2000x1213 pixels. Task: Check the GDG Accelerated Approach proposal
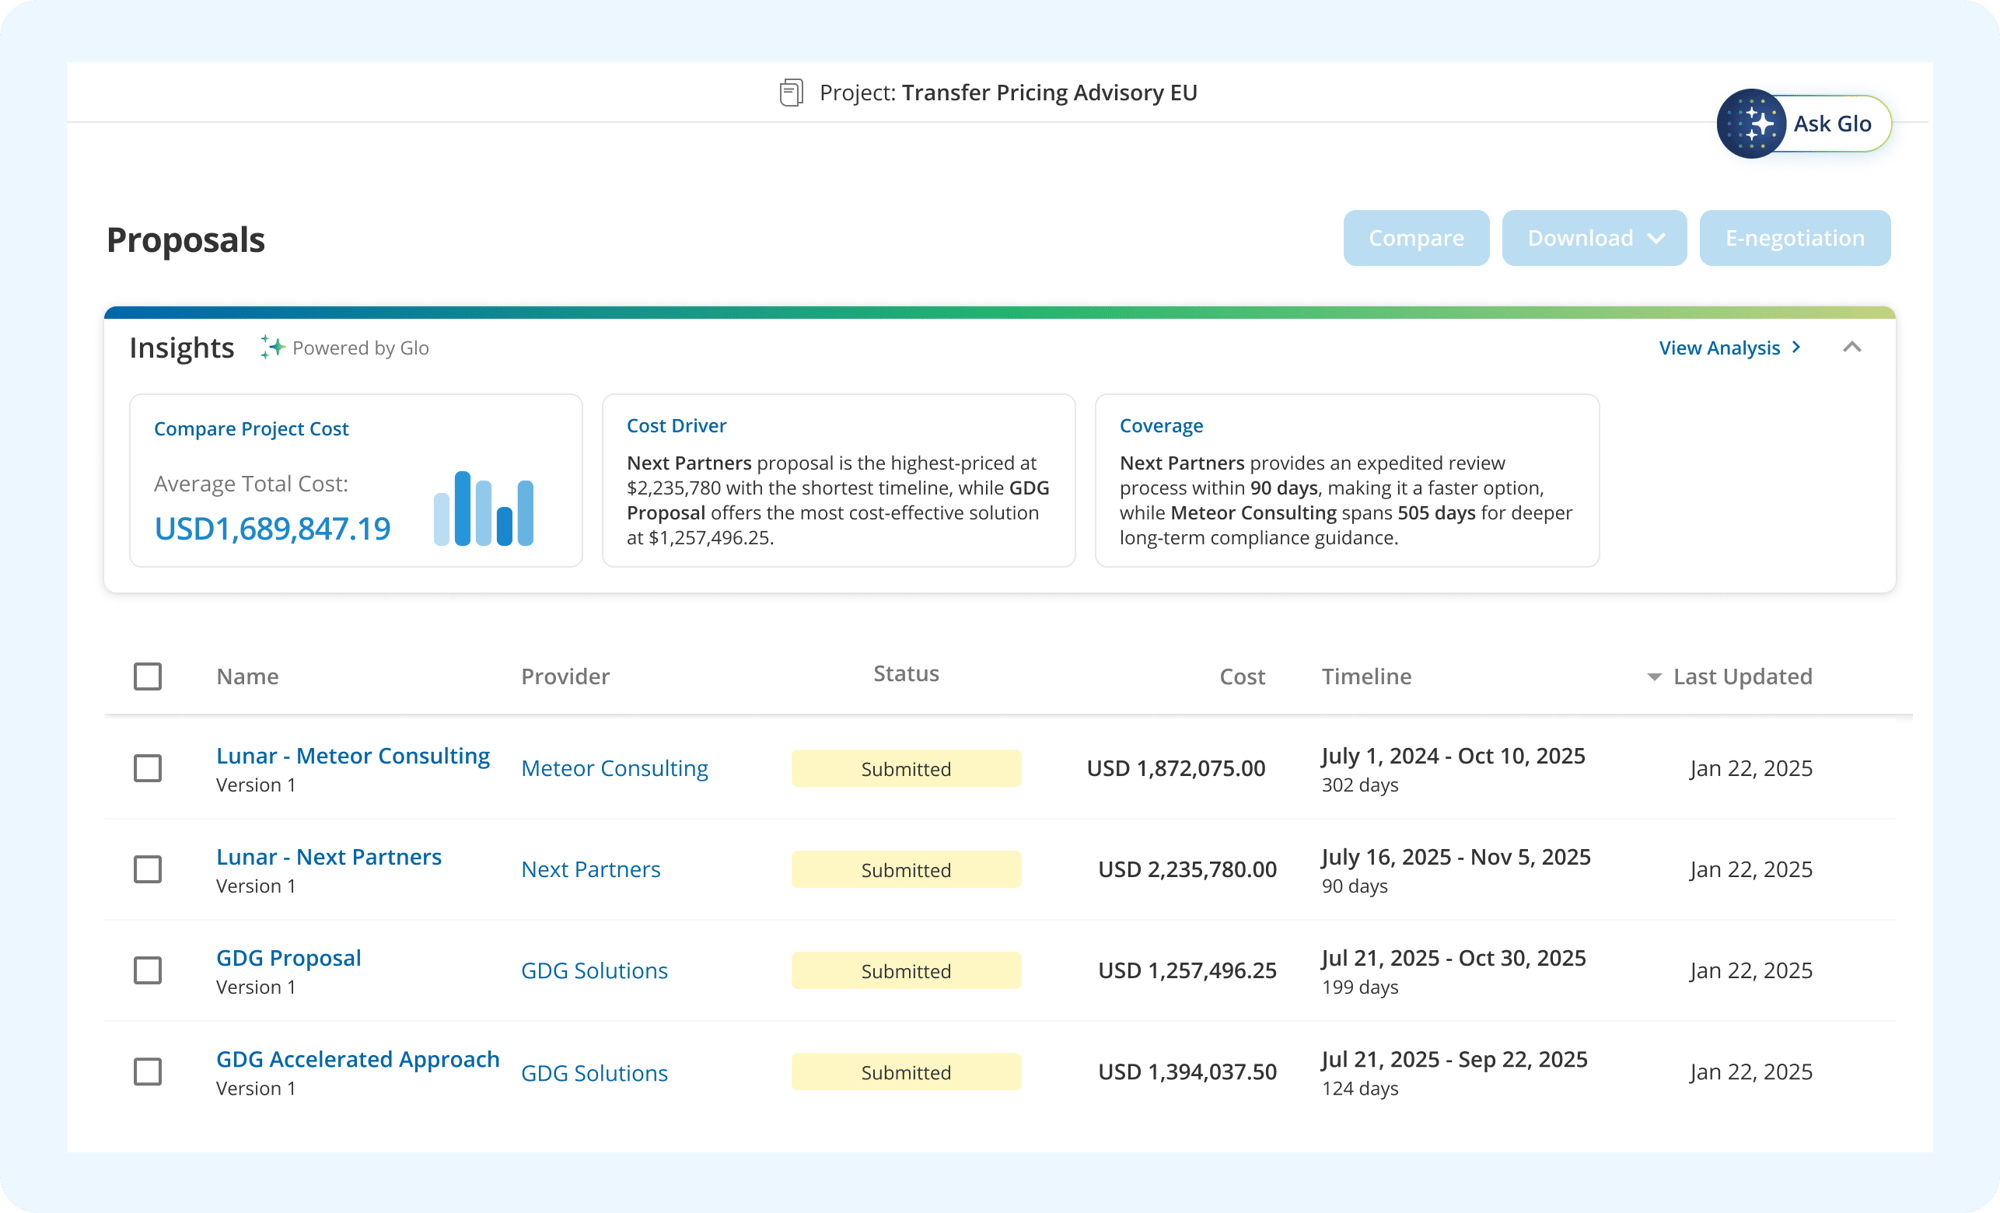[x=147, y=1071]
